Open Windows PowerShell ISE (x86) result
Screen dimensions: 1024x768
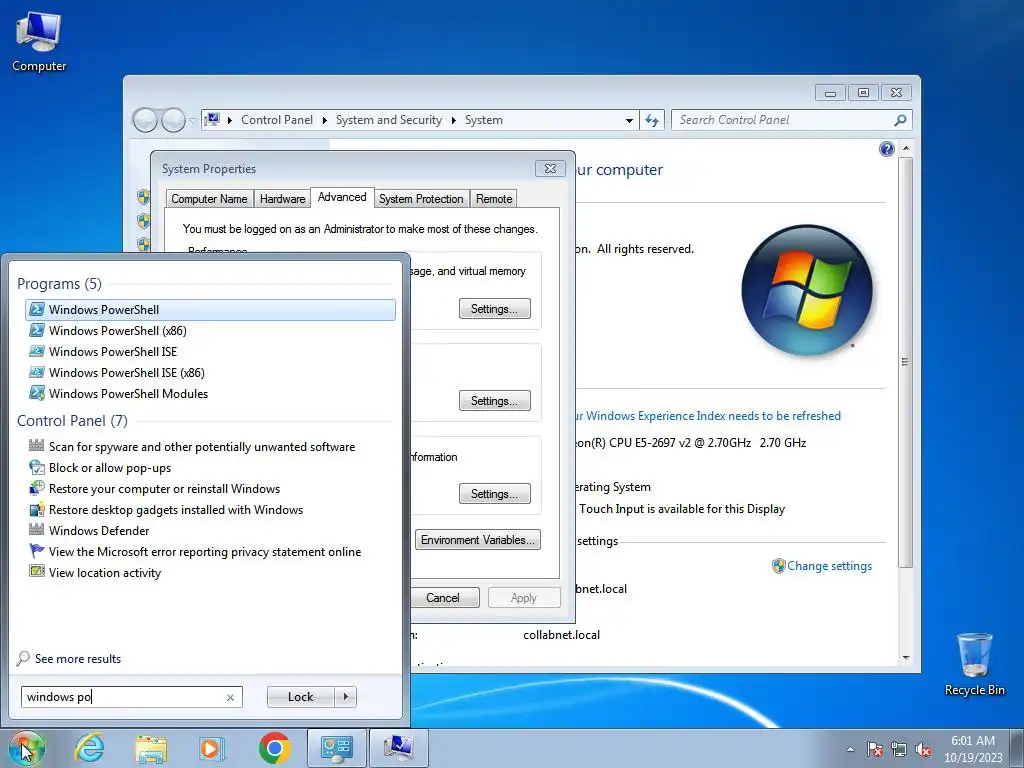pyautogui.click(x=210, y=372)
